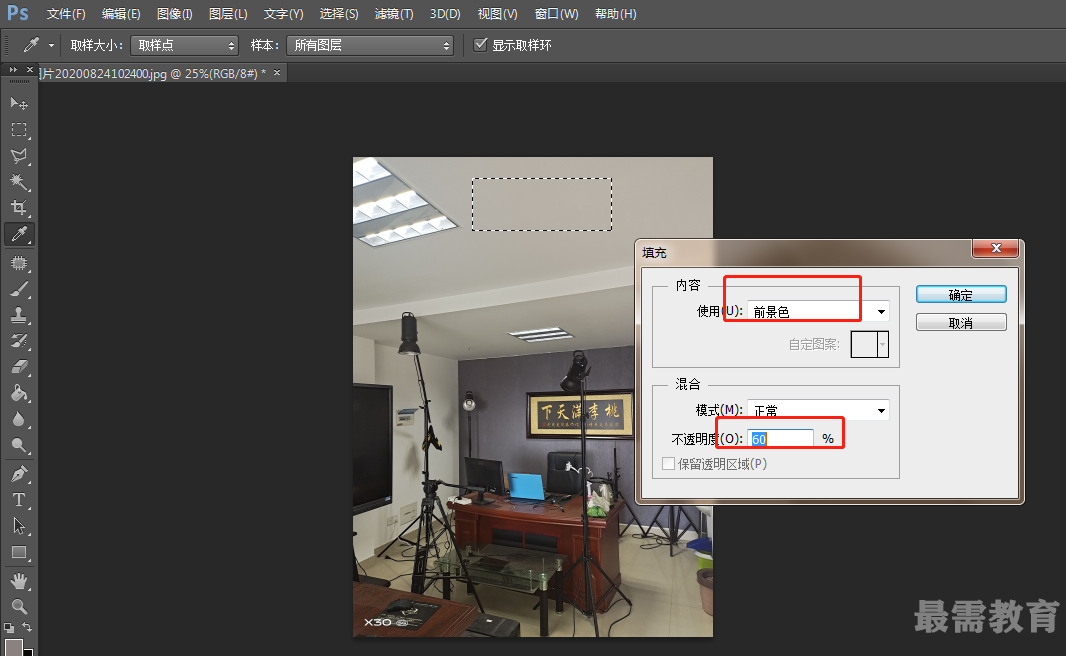Select the Dodge tool

click(x=19, y=445)
